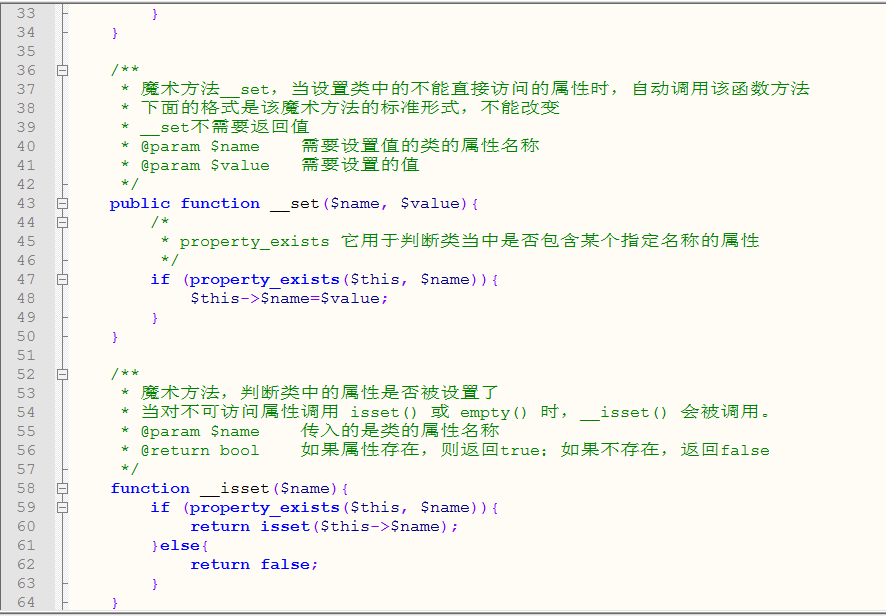Click 'function' keyword before __set
886x616 pixels.
(220, 203)
